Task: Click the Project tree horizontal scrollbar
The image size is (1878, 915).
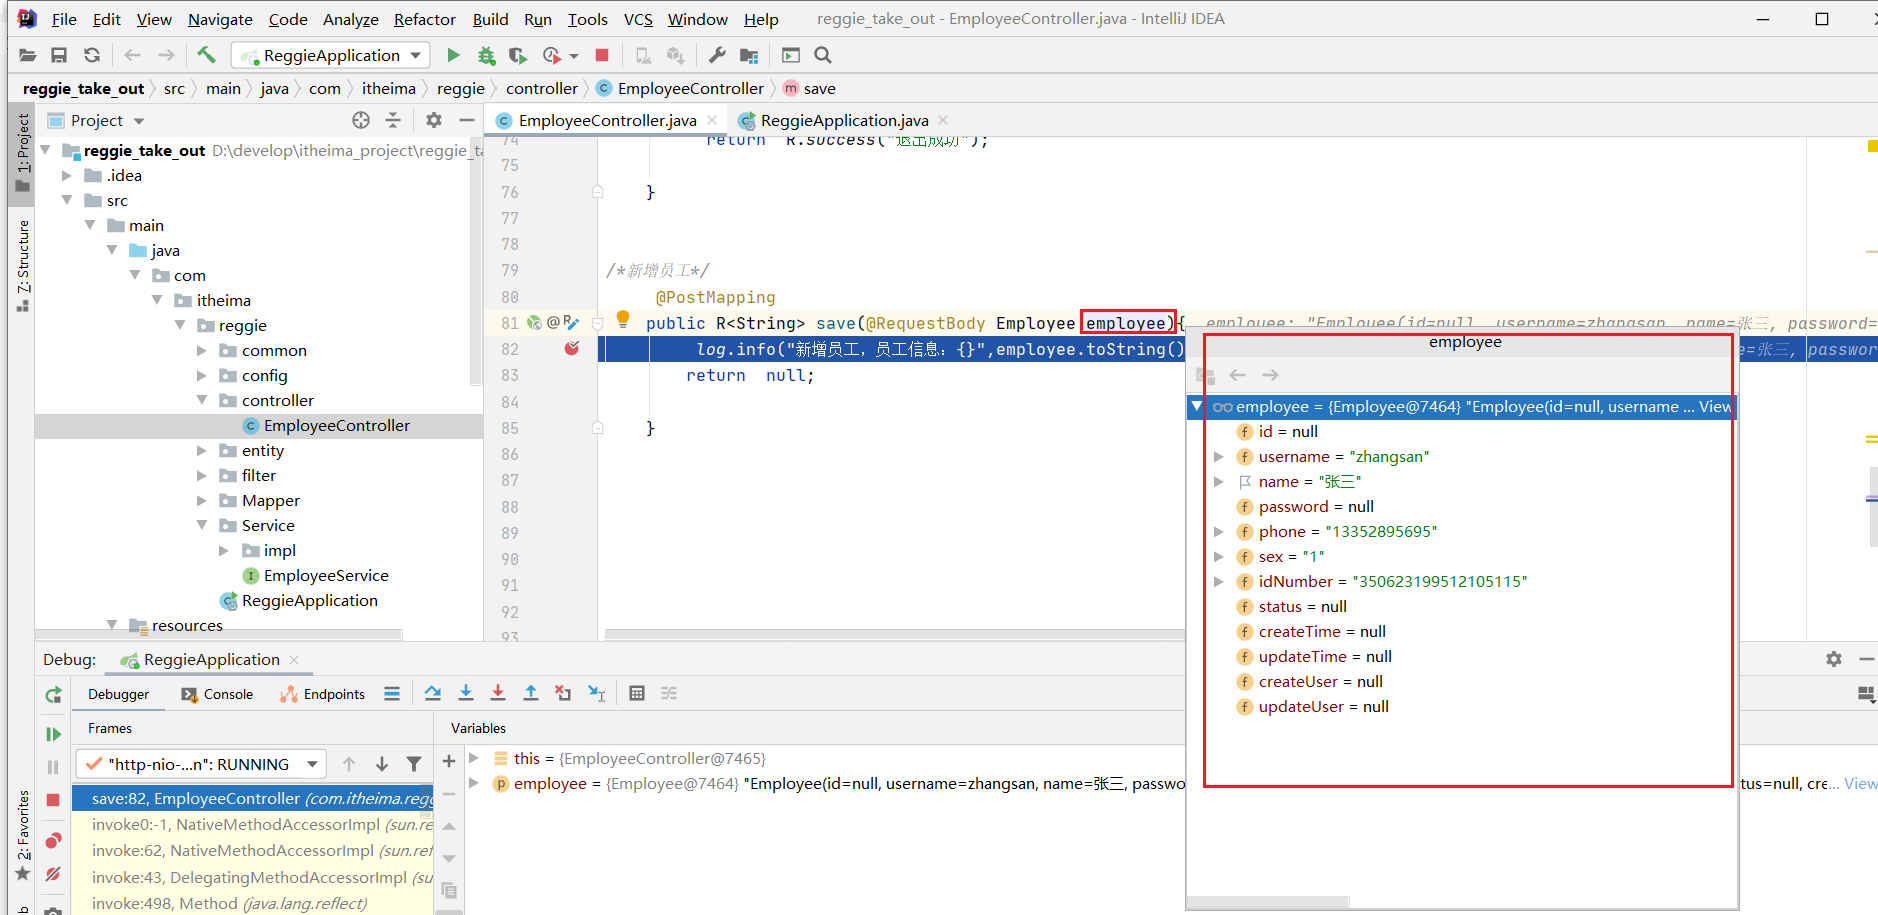Action: tap(218, 634)
